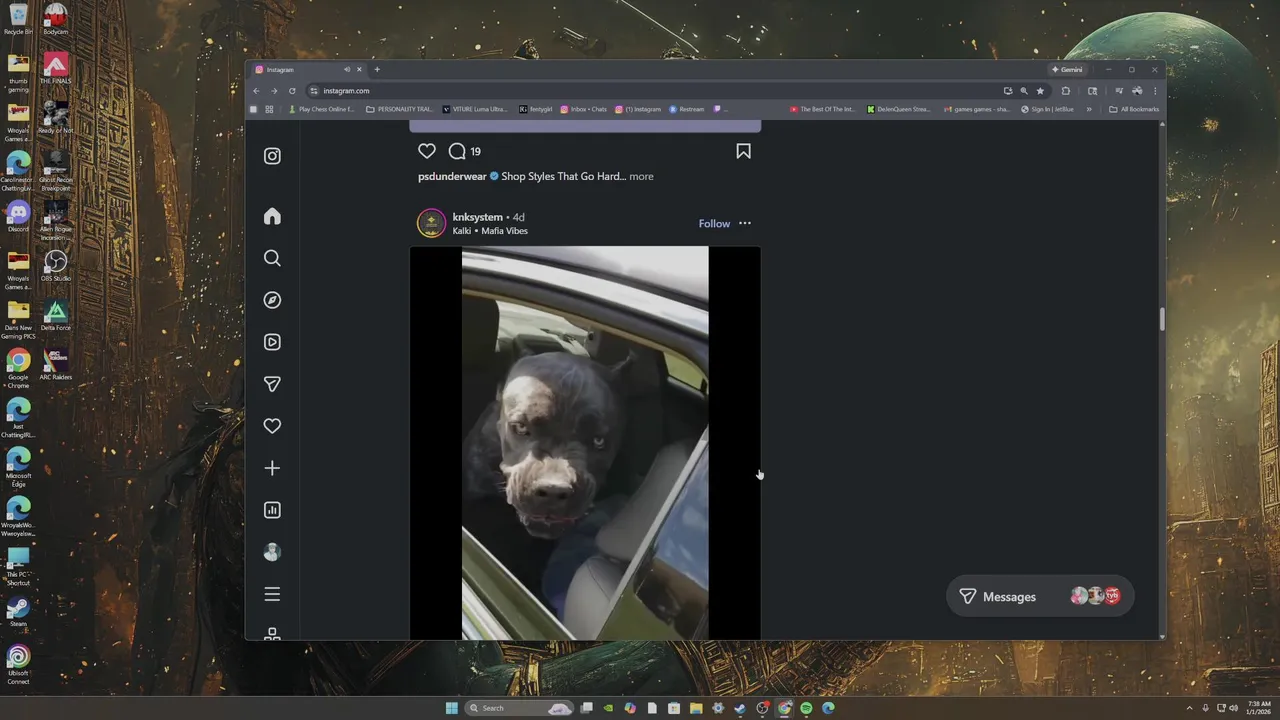Bookmark this page with the star icon
1280x720 pixels.
point(1040,91)
